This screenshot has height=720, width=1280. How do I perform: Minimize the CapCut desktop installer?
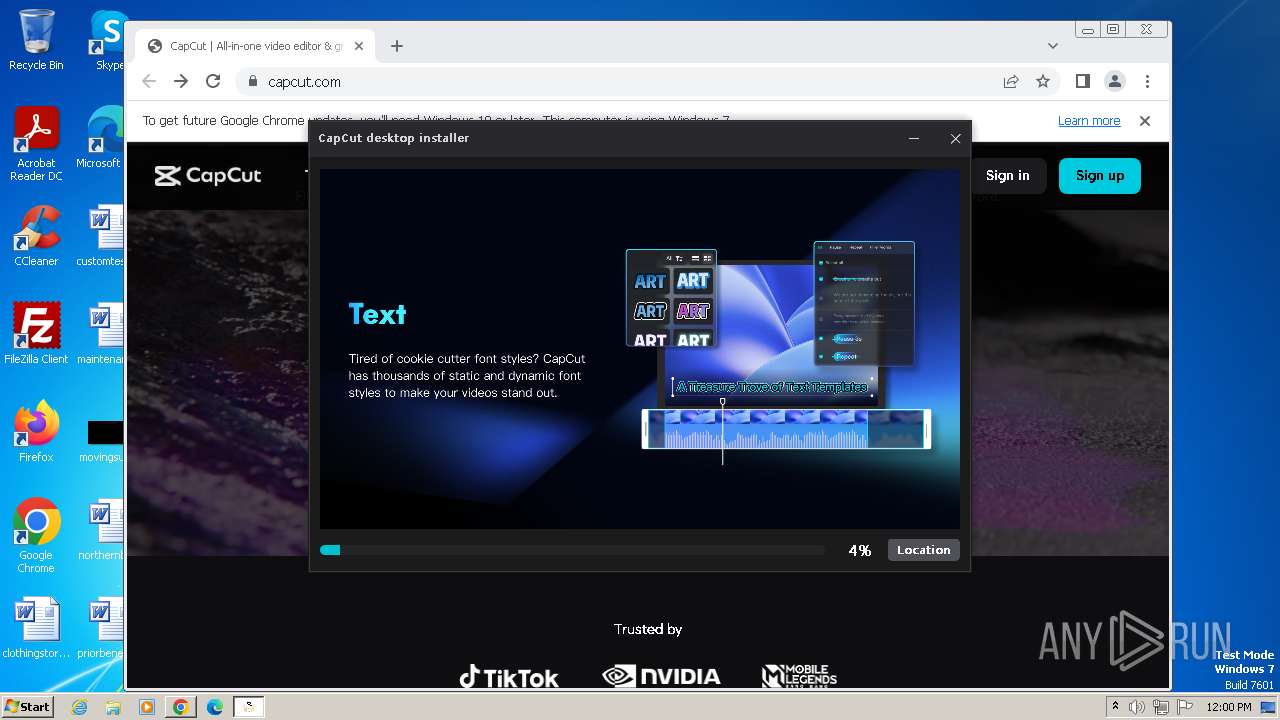[914, 138]
